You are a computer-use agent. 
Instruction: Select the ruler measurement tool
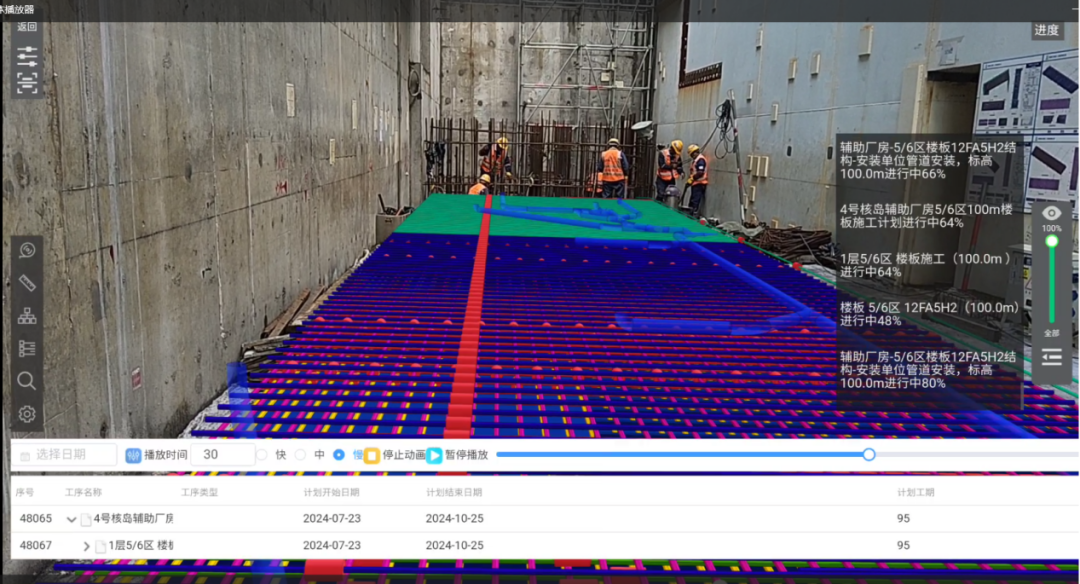coord(27,283)
